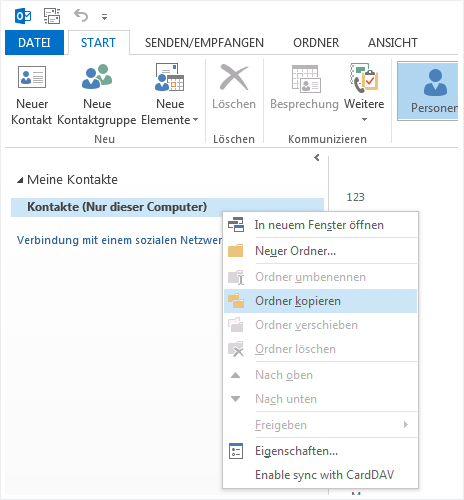This screenshot has height=500, width=464.
Task: Open the DATEI tab
Action: [34, 42]
